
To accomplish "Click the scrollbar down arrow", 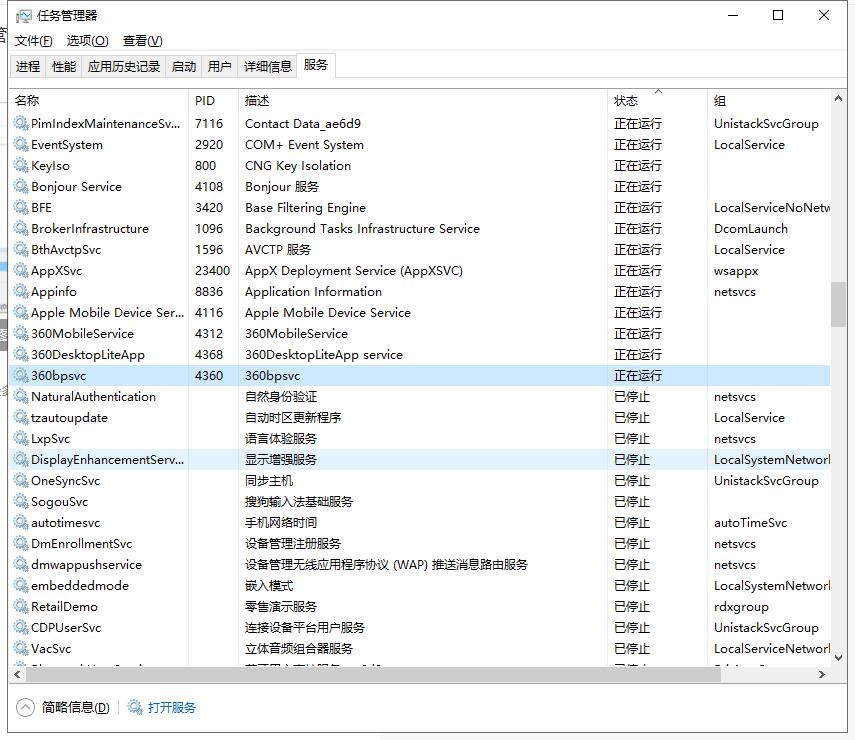I will pyautogui.click(x=838, y=657).
